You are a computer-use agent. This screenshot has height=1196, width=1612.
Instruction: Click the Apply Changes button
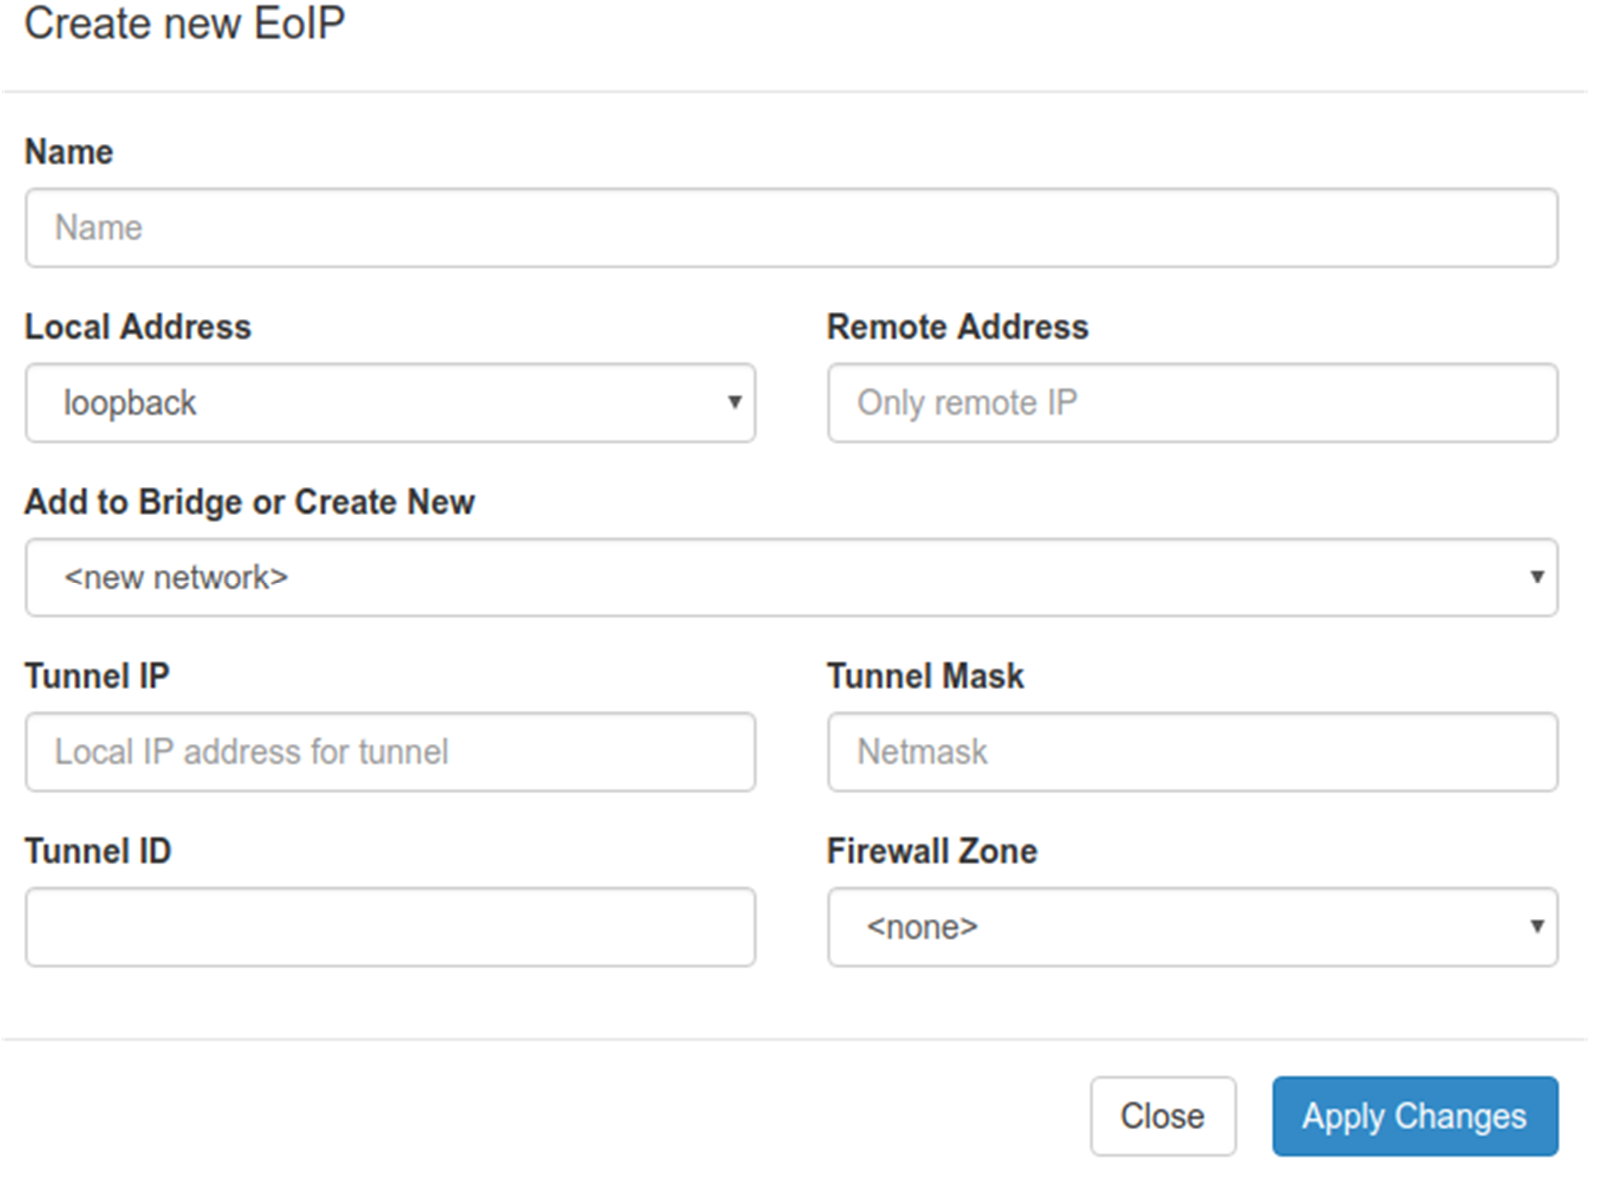(1414, 1116)
